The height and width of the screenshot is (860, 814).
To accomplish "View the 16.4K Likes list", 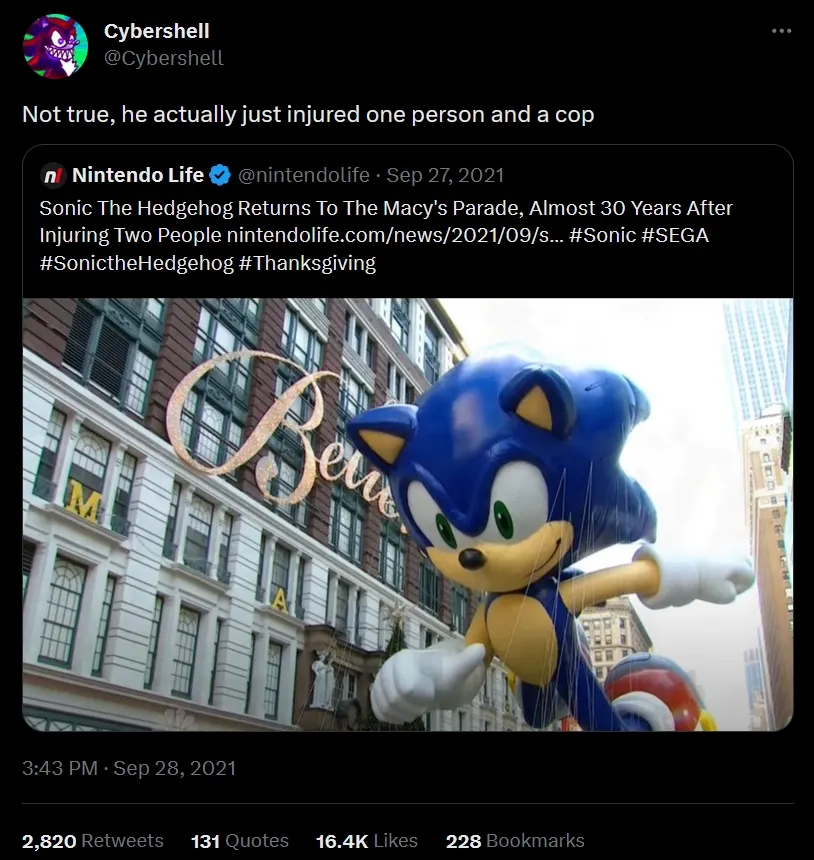I will pos(366,840).
